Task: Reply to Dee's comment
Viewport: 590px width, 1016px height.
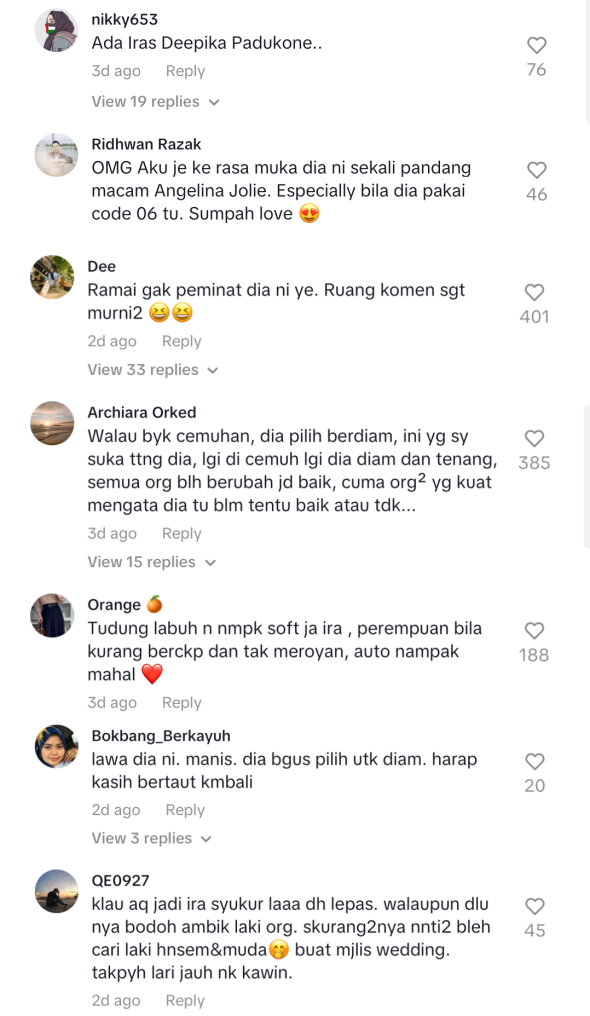Action: coord(181,341)
